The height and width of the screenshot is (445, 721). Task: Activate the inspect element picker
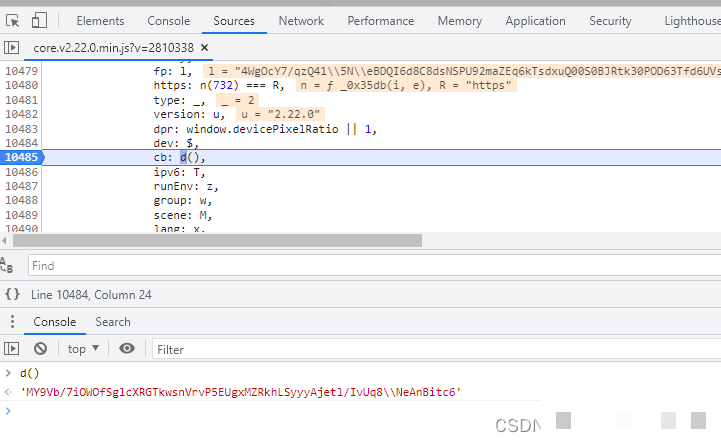click(12, 20)
